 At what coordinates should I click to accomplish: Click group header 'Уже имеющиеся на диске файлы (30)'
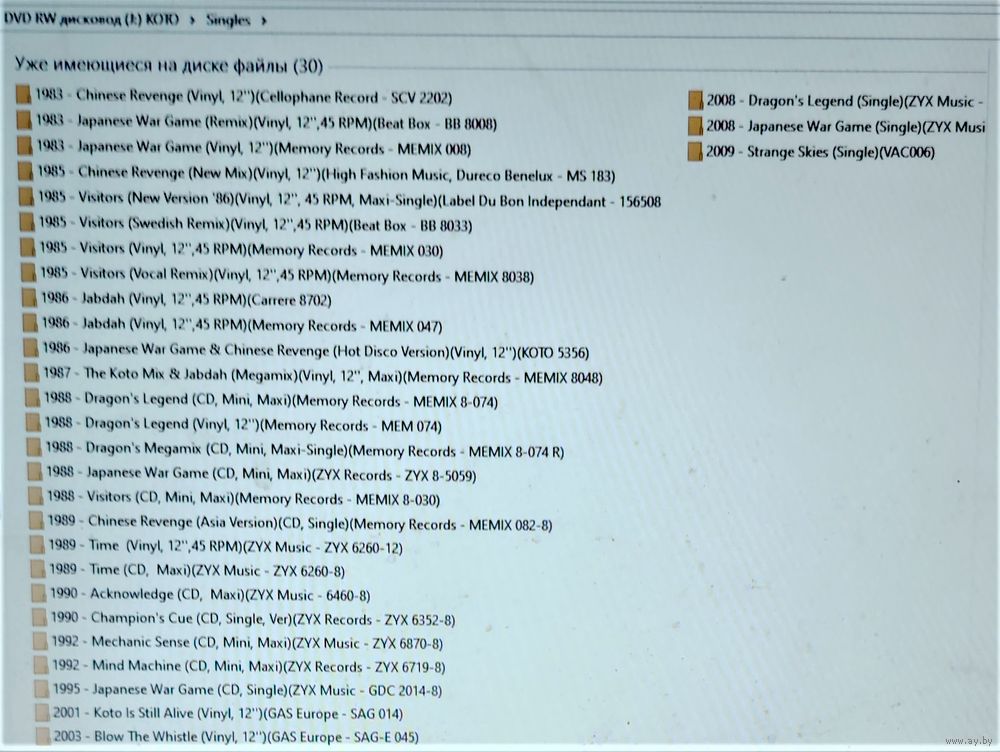click(168, 65)
